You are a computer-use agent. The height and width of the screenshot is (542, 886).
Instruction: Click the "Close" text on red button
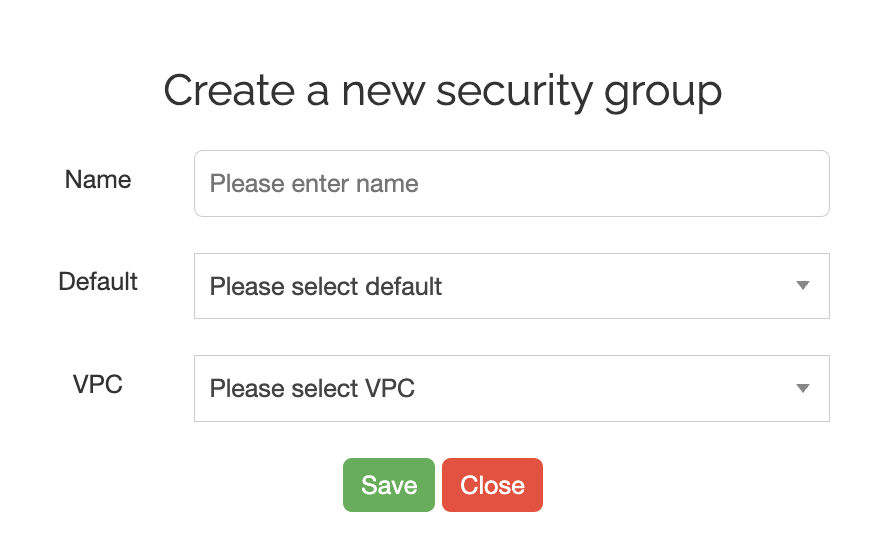tap(492, 485)
